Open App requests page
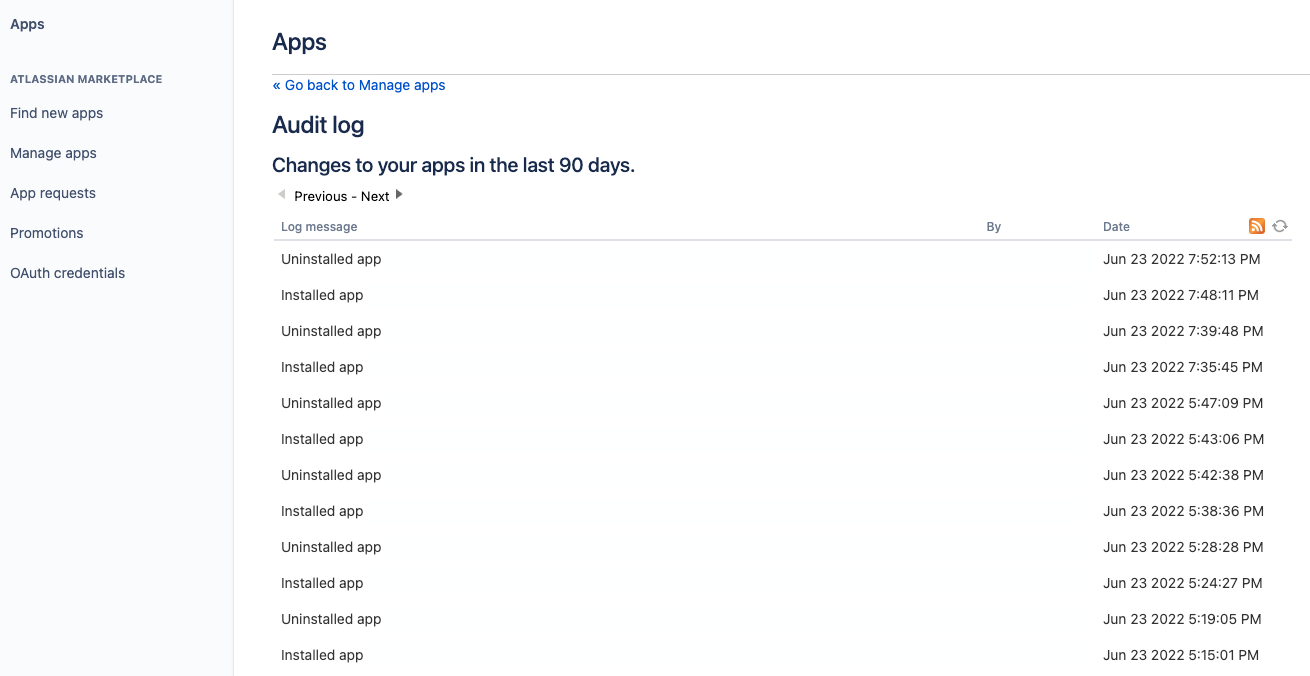 click(x=53, y=193)
